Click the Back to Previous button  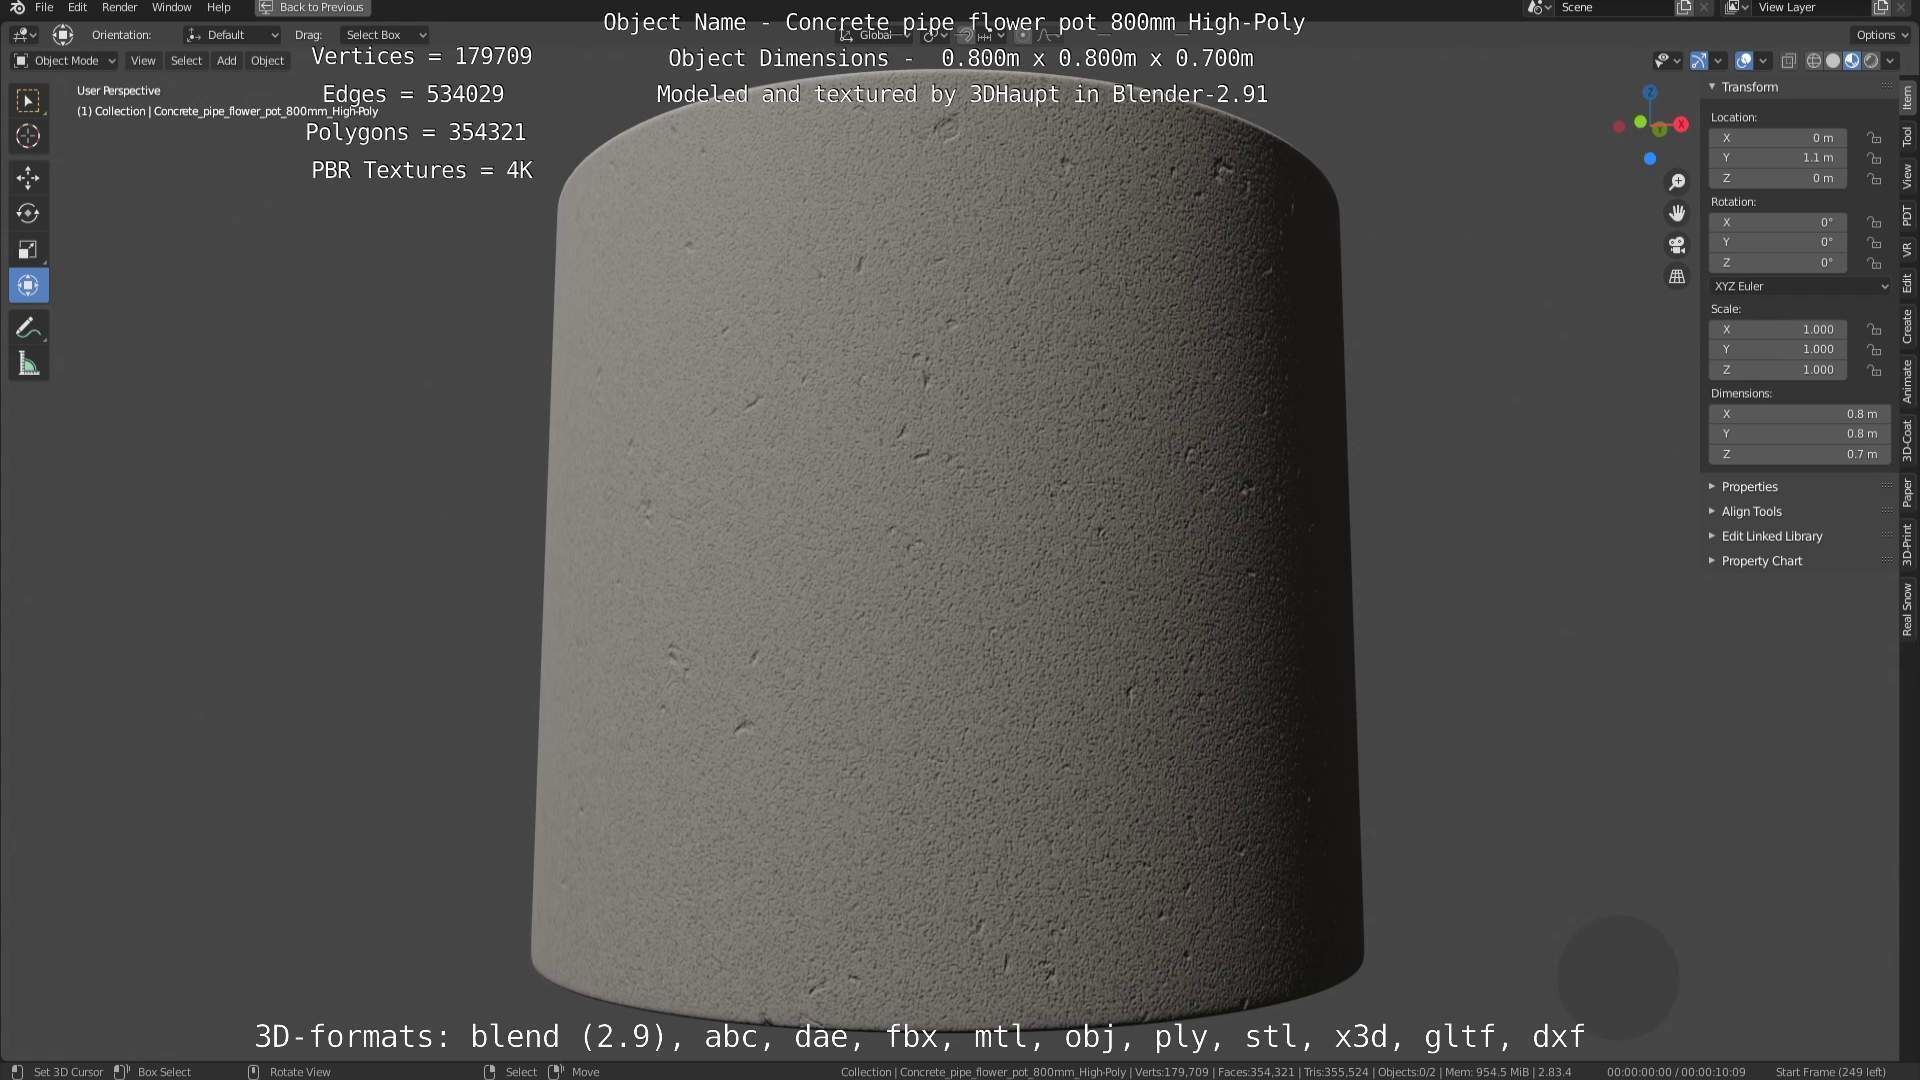tap(313, 8)
